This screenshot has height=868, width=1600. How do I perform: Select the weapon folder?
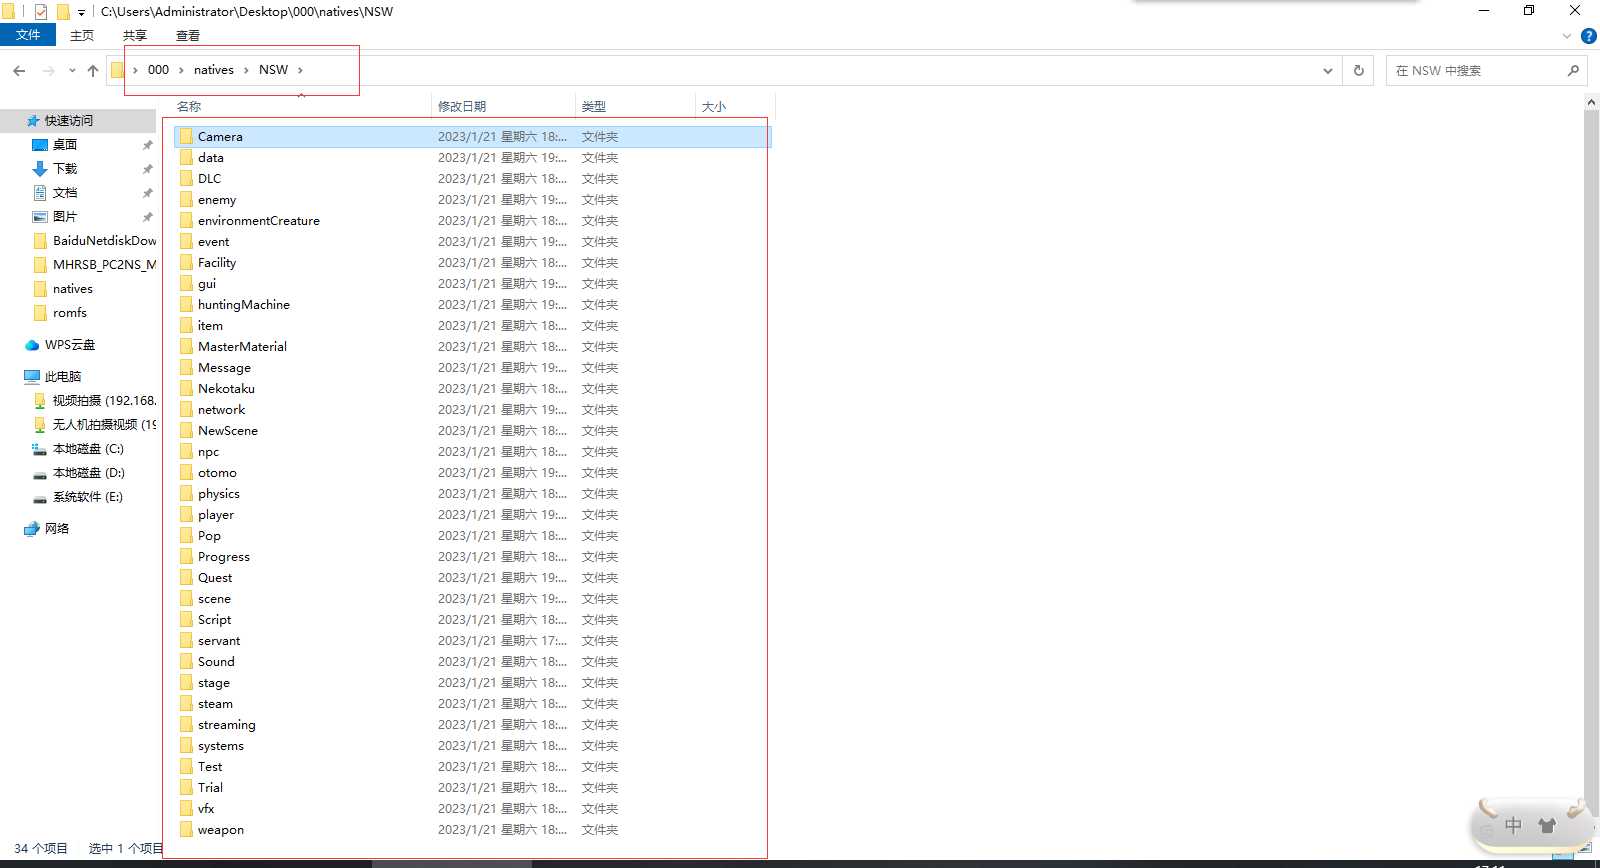(220, 830)
